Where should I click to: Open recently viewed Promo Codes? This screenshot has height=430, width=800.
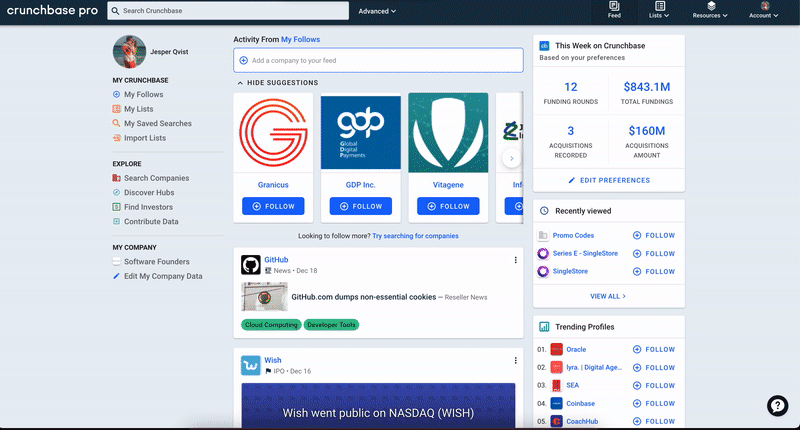573,235
